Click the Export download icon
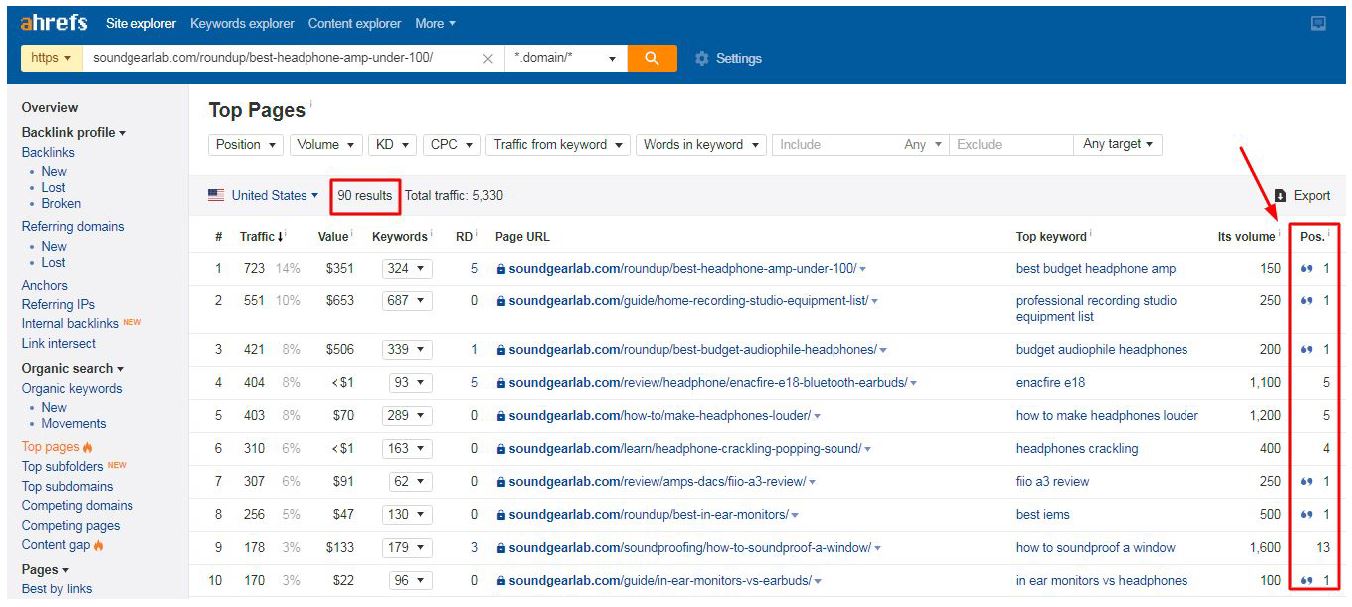Viewport: 1352px width, 607px height. point(1280,196)
